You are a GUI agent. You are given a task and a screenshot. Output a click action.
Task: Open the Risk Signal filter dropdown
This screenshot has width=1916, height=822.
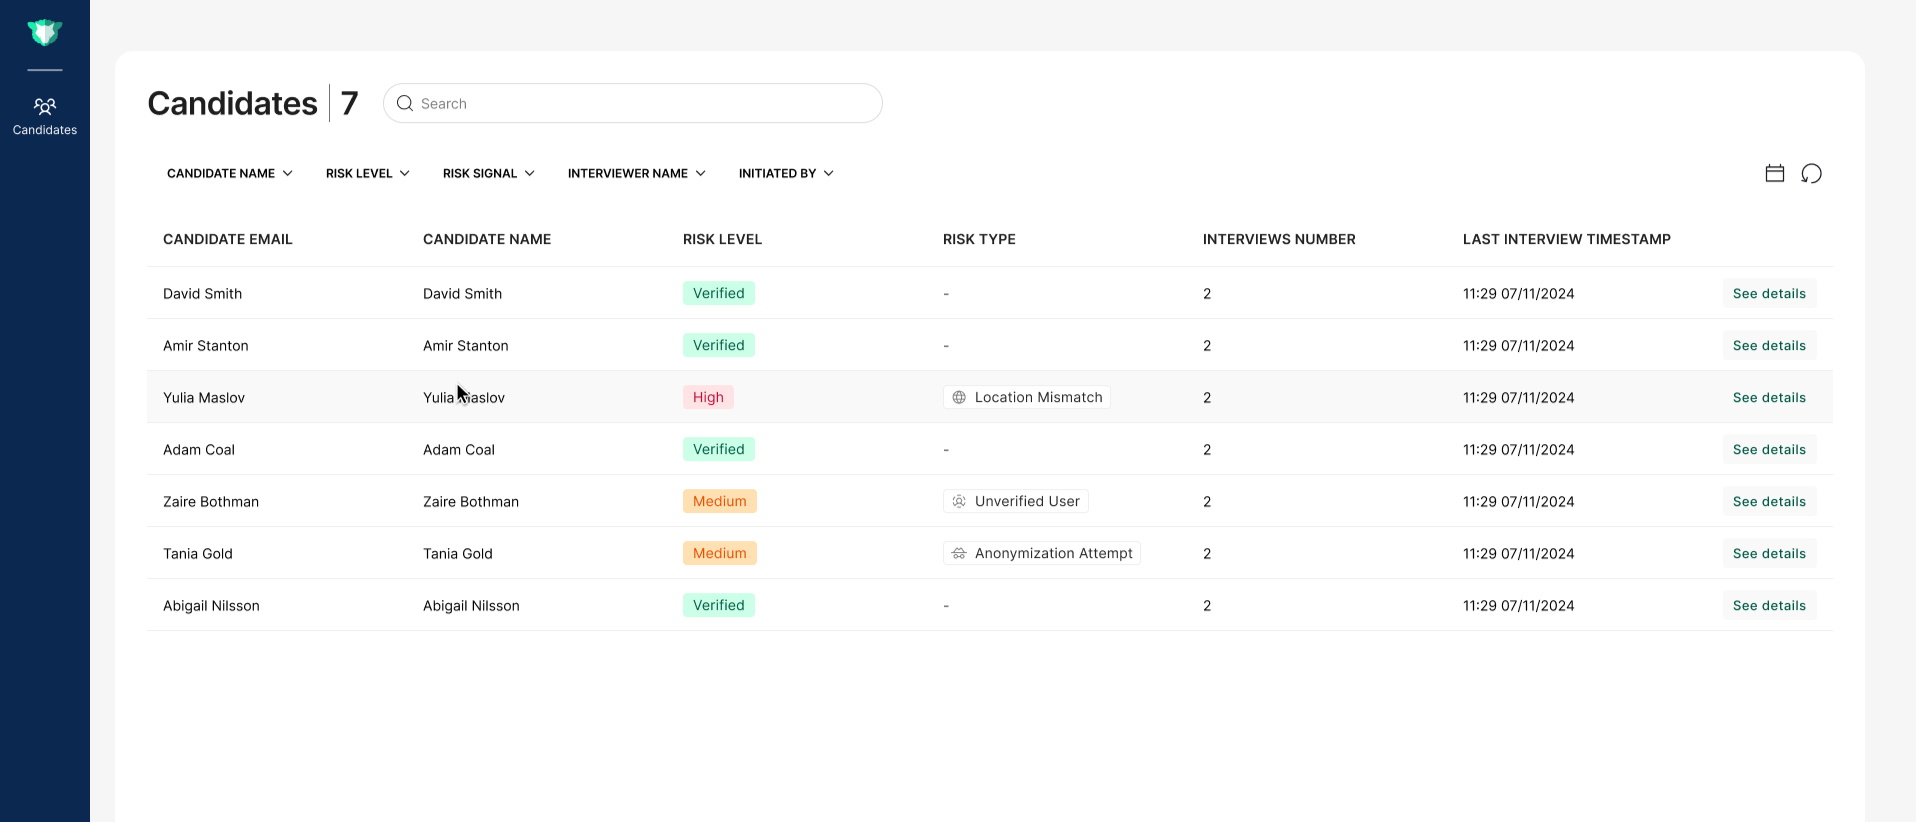(x=489, y=173)
